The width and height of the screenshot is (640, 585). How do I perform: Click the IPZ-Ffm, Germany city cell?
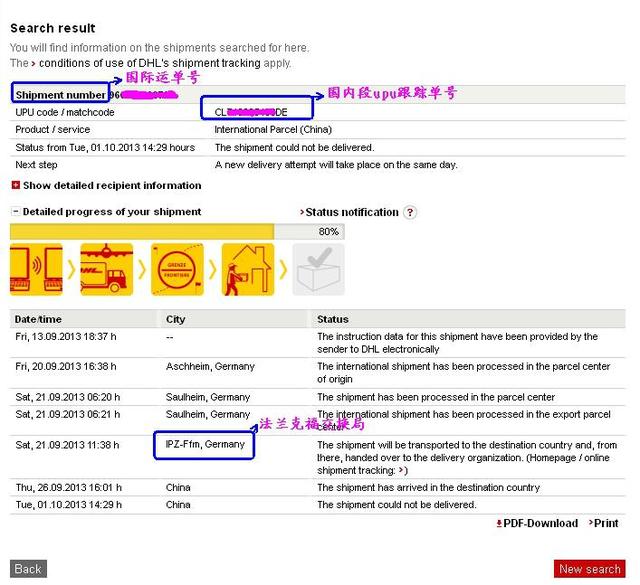pyautogui.click(x=205, y=444)
